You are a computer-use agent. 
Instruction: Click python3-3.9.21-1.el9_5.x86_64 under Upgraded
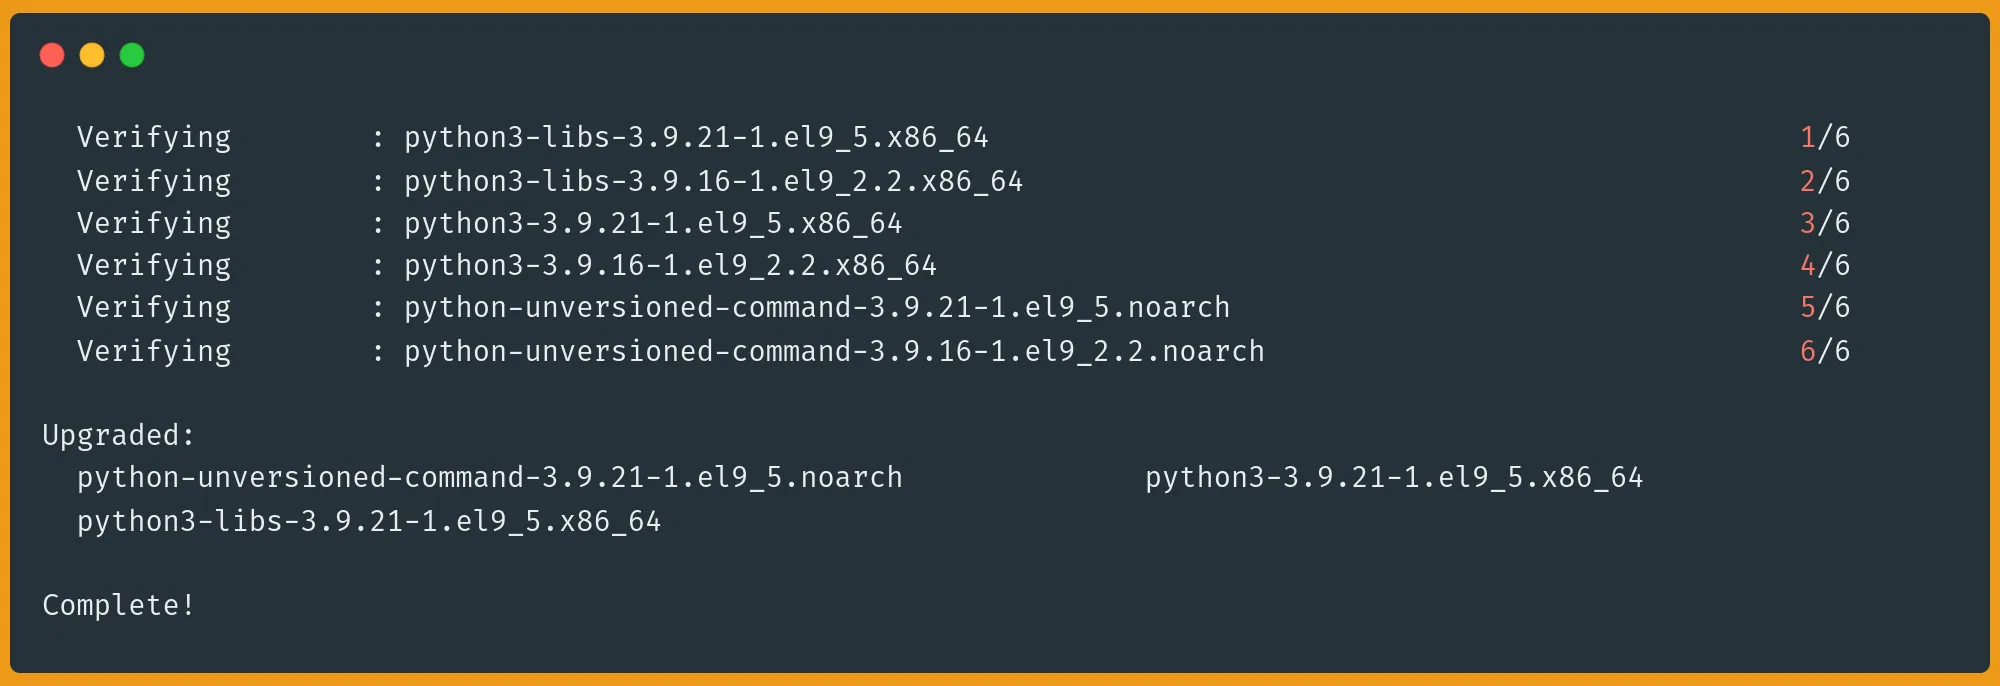tap(1394, 477)
